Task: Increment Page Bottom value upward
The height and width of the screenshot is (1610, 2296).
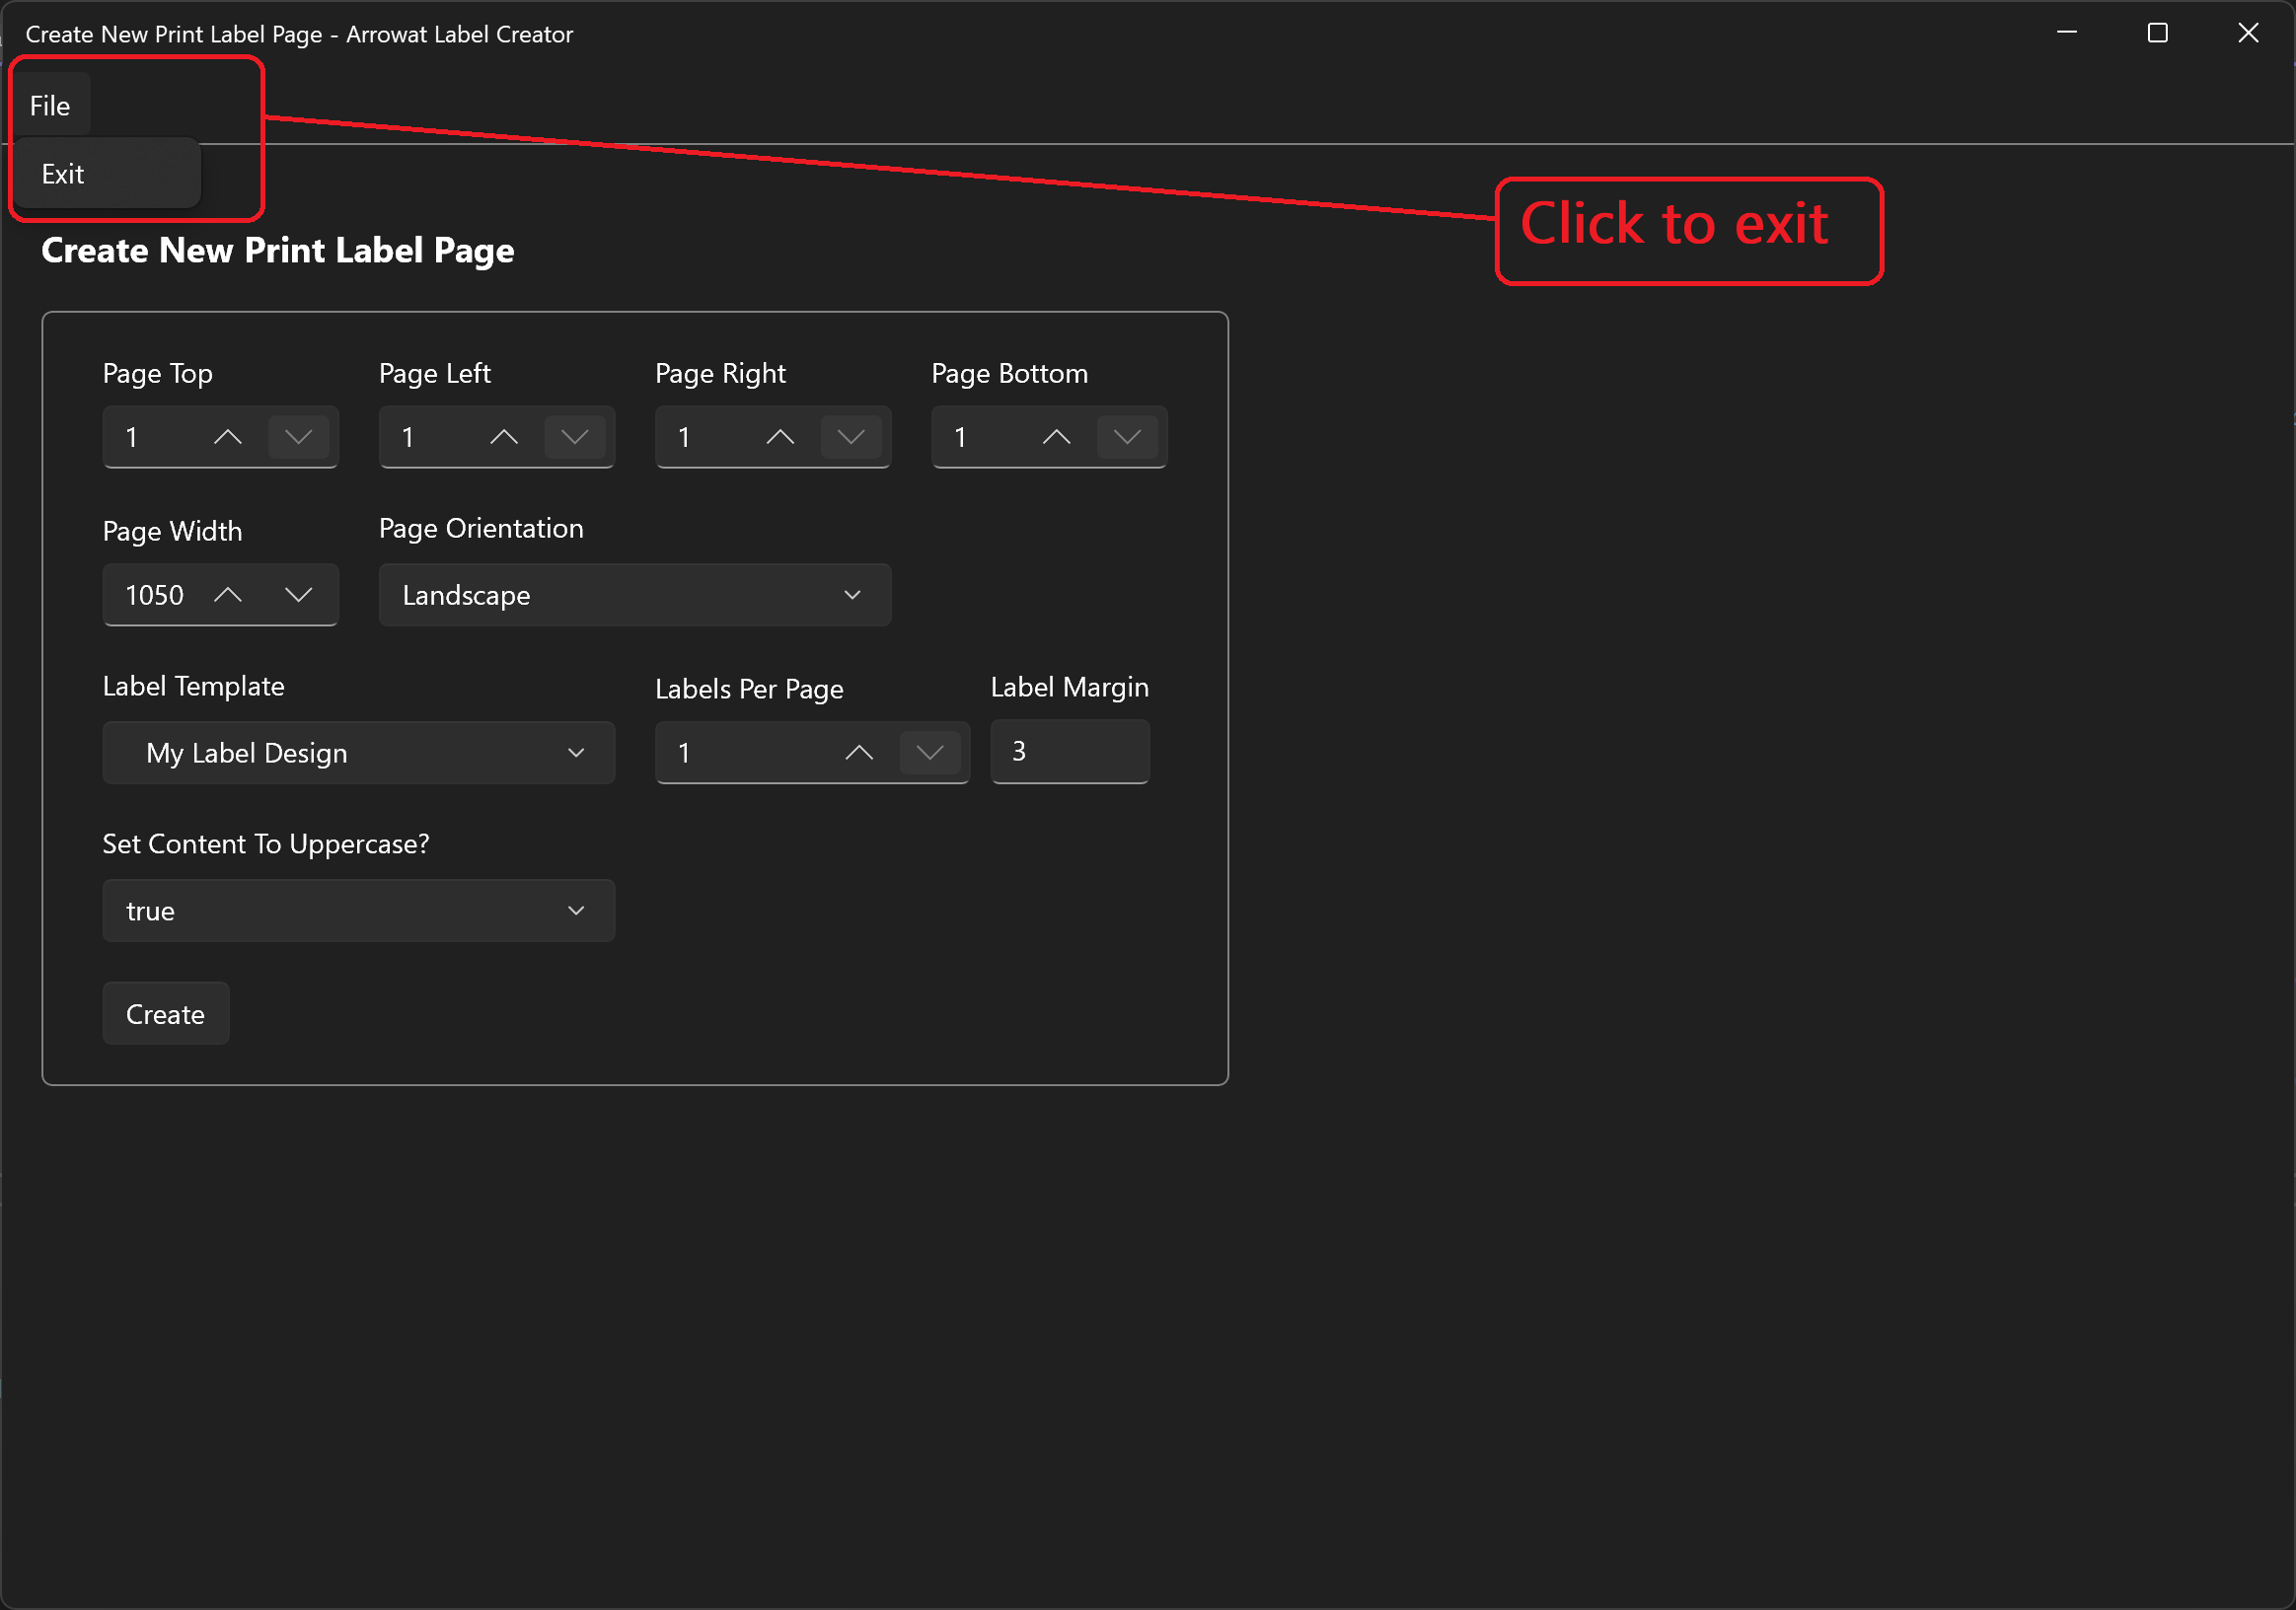Action: click(1054, 436)
